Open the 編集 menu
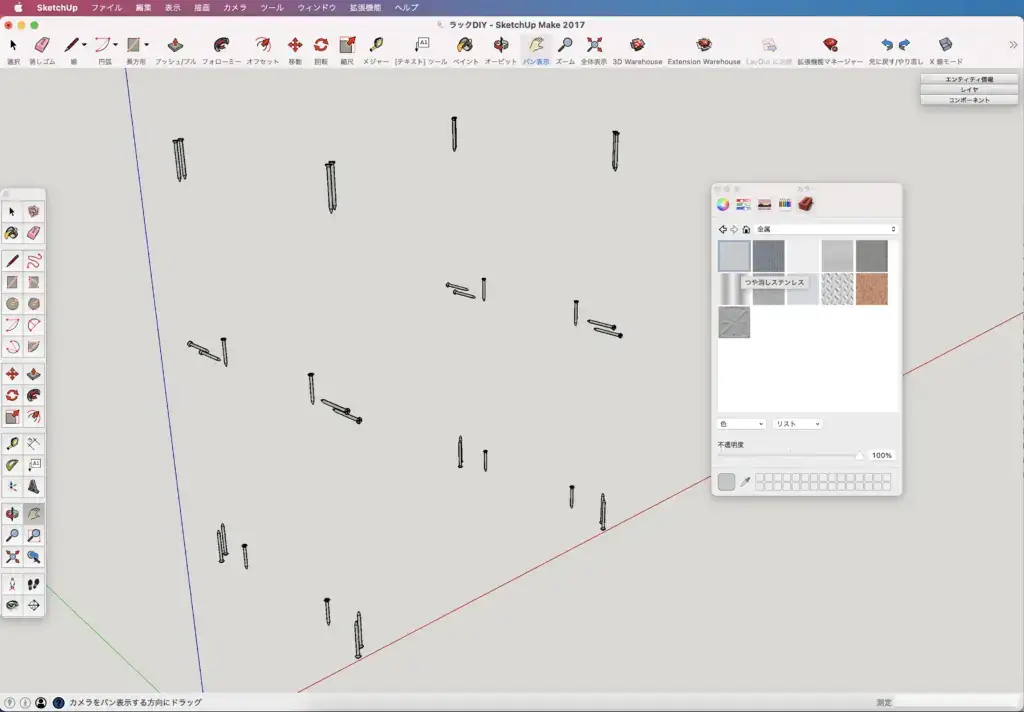The image size is (1024, 712). click(143, 8)
